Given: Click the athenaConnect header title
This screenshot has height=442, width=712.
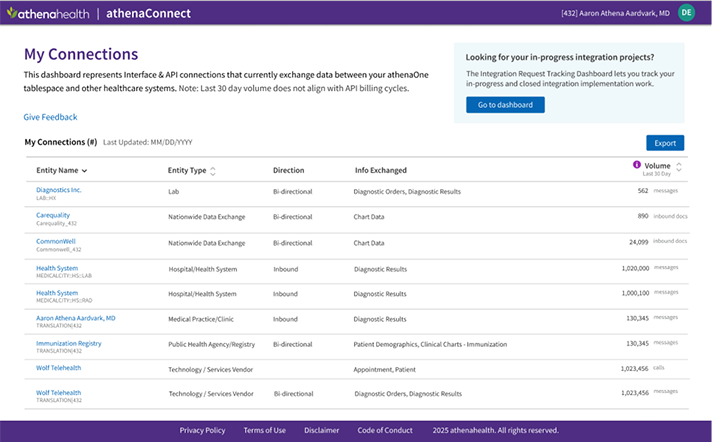Looking at the screenshot, I should (148, 14).
